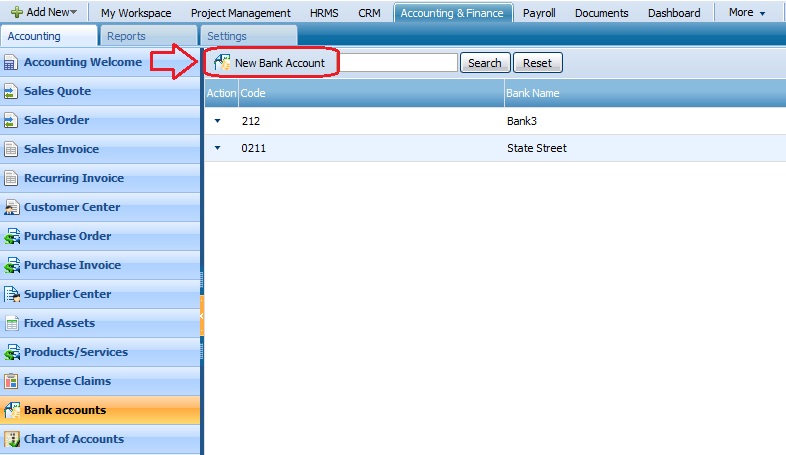Open the Fixed Assets section
The height and width of the screenshot is (455, 786).
pyautogui.click(x=100, y=323)
